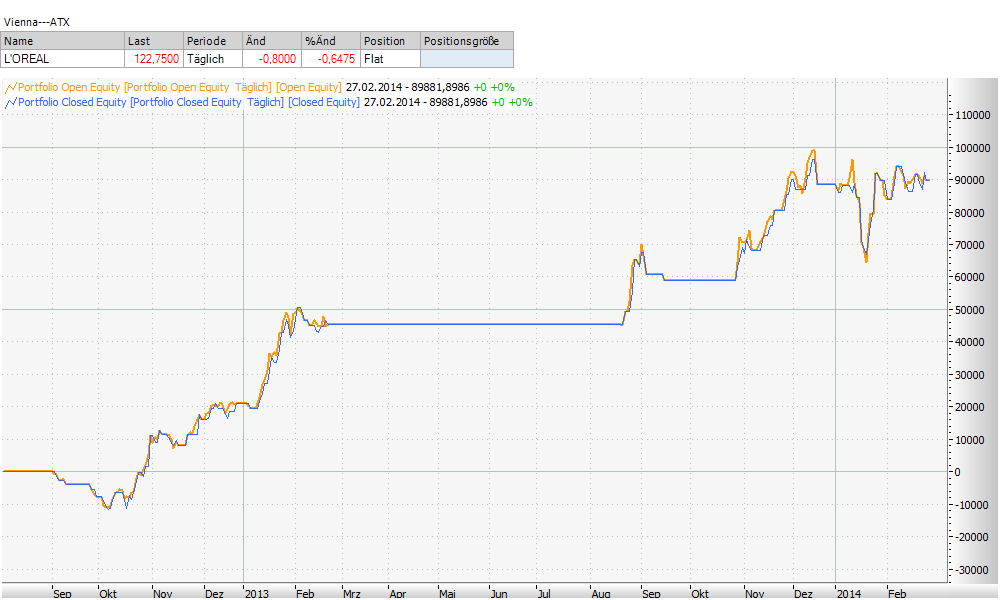Select the Portfolio Closed Equity legend label
The height and width of the screenshot is (600, 1000).
pos(72,102)
